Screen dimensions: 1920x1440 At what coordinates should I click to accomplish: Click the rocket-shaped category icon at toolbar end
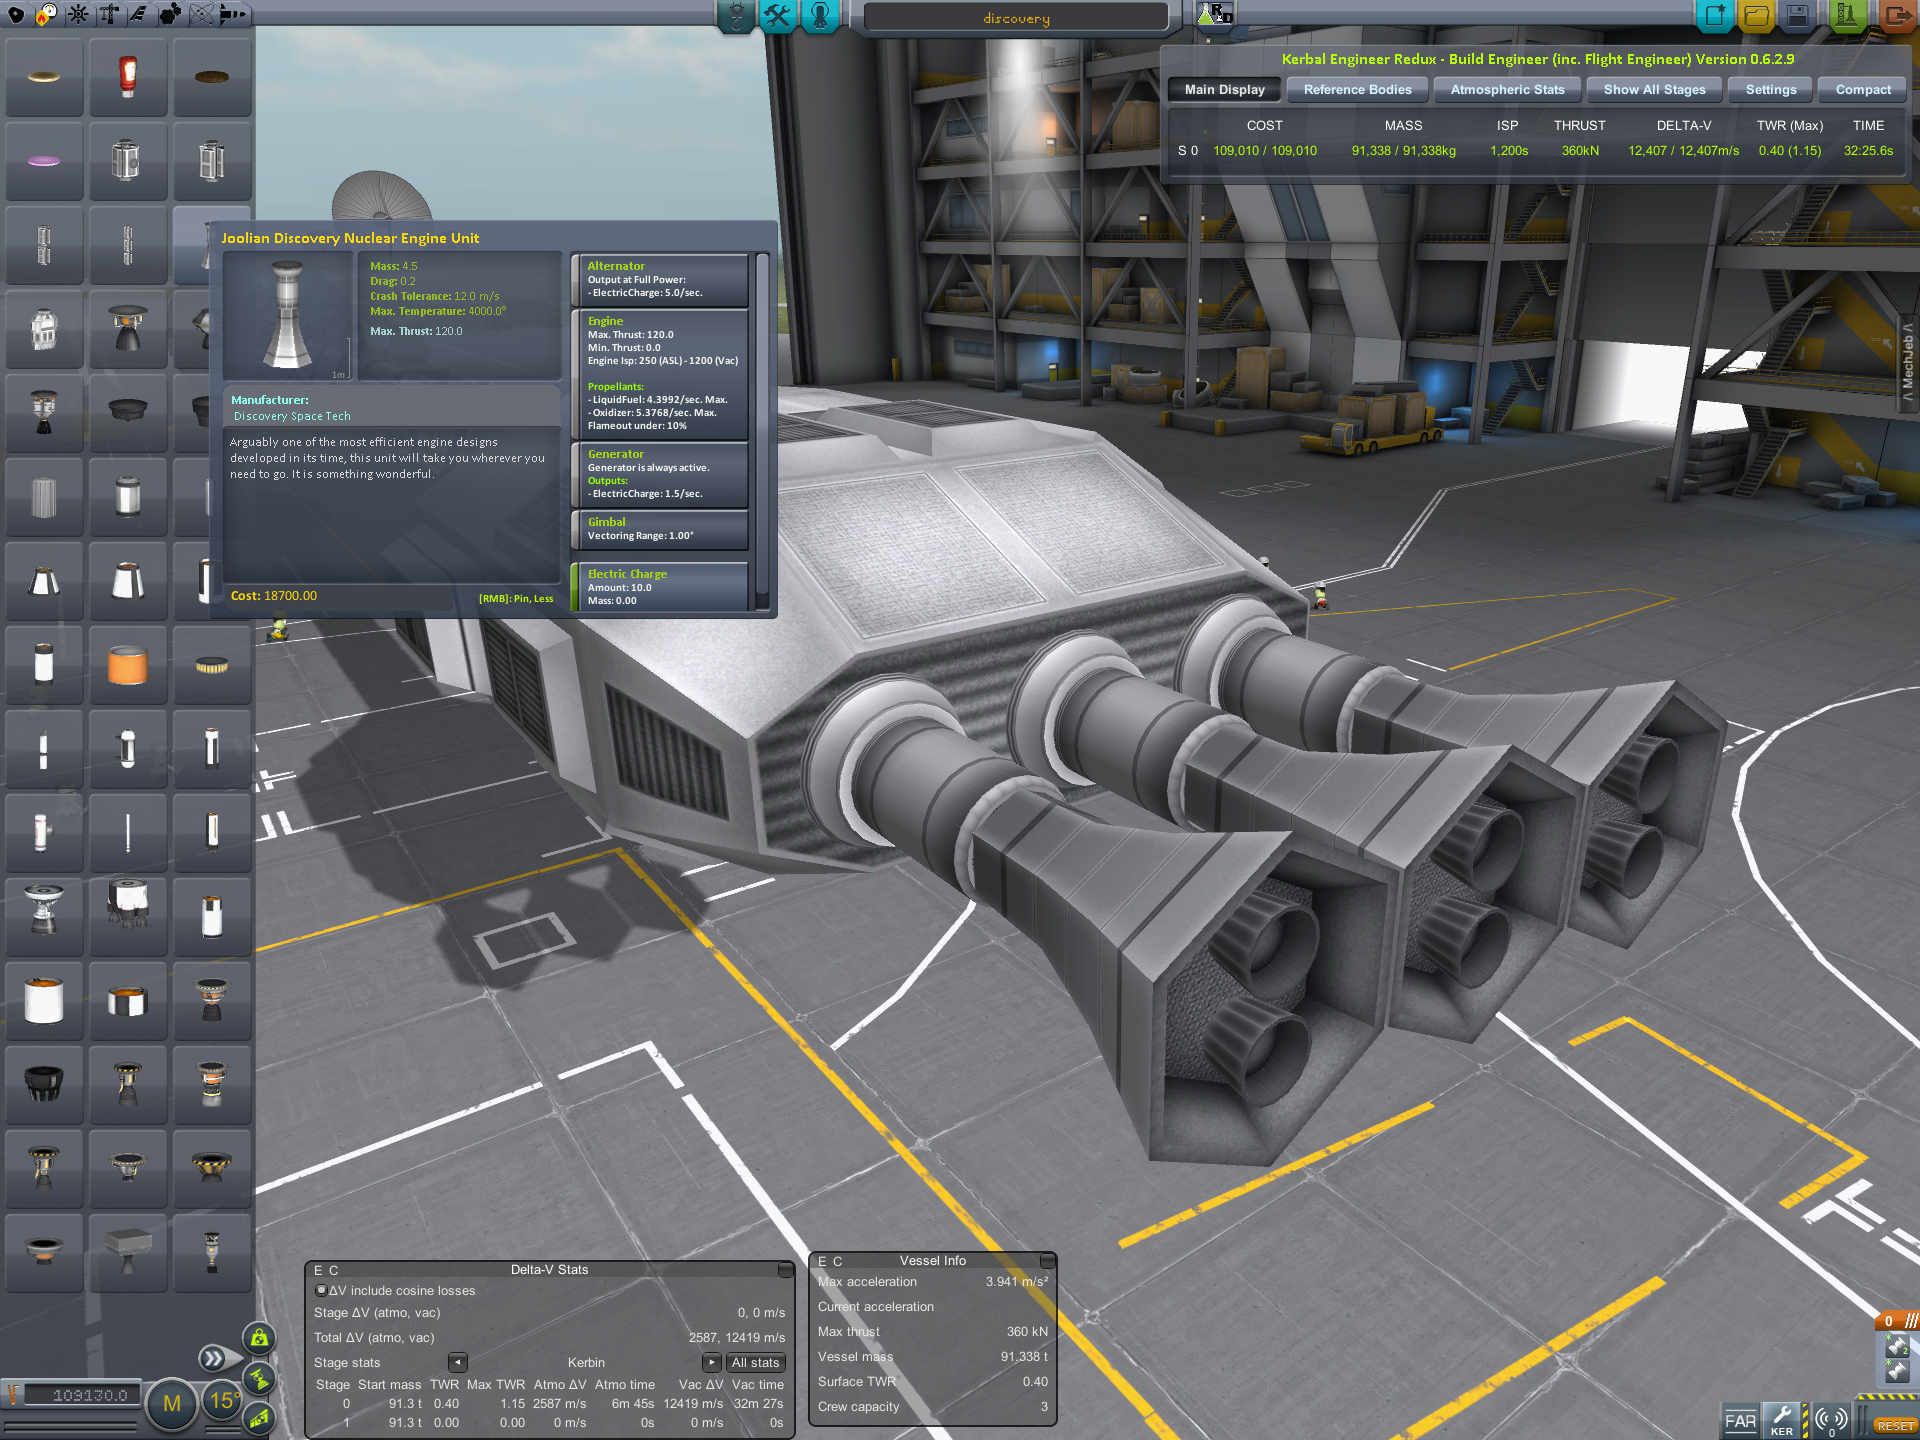point(232,15)
